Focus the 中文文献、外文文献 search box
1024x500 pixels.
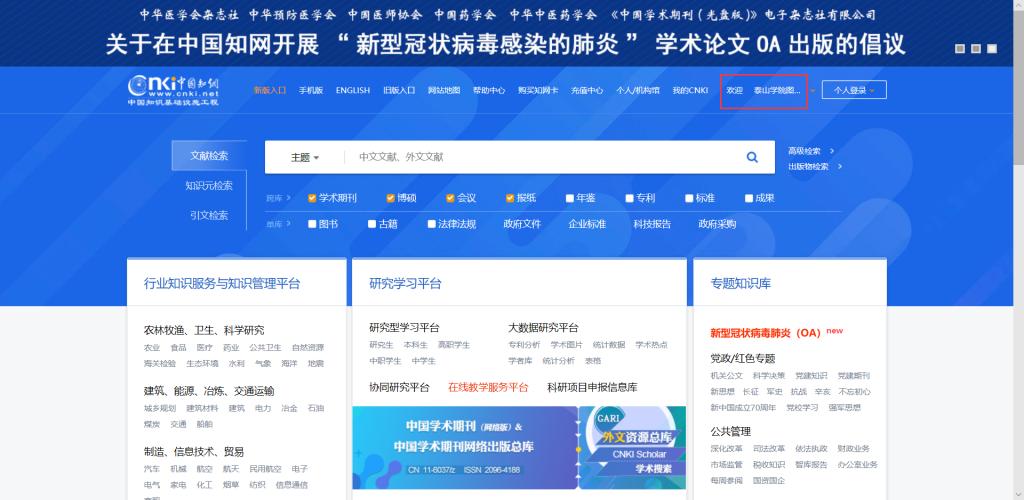point(540,157)
